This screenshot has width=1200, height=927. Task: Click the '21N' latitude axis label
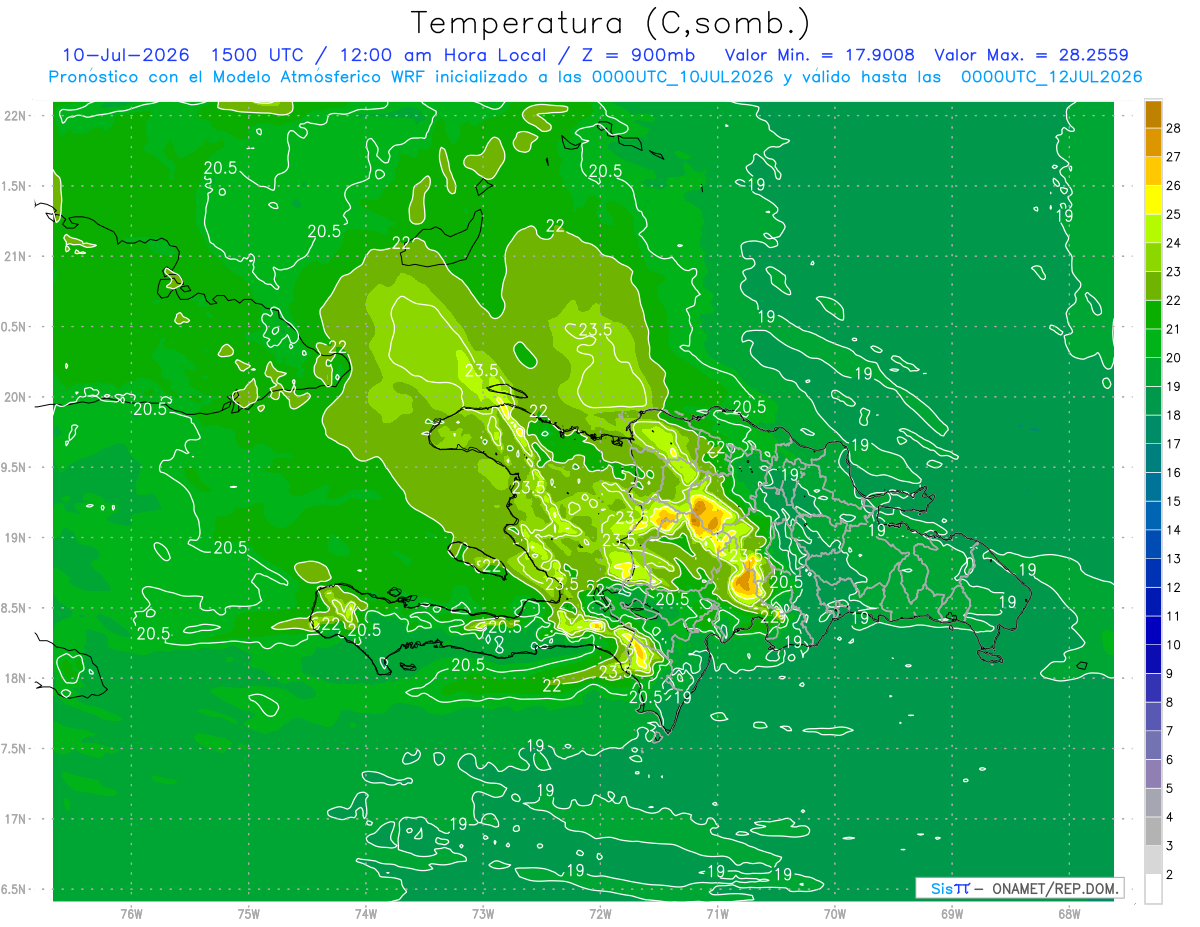15,256
